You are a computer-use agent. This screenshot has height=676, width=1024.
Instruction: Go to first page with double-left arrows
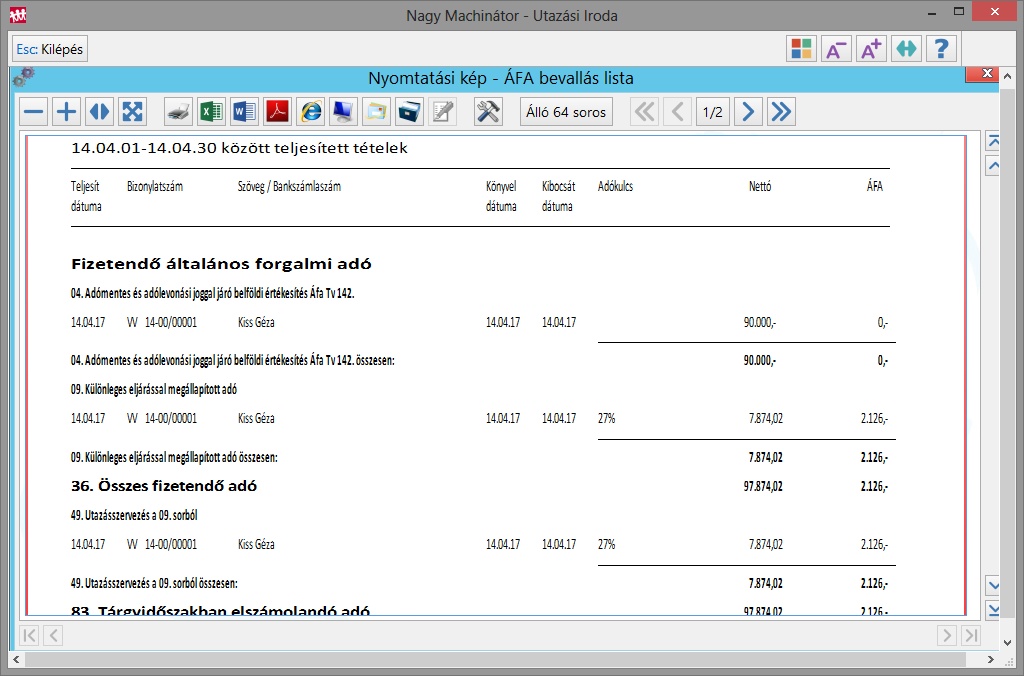coord(645,112)
